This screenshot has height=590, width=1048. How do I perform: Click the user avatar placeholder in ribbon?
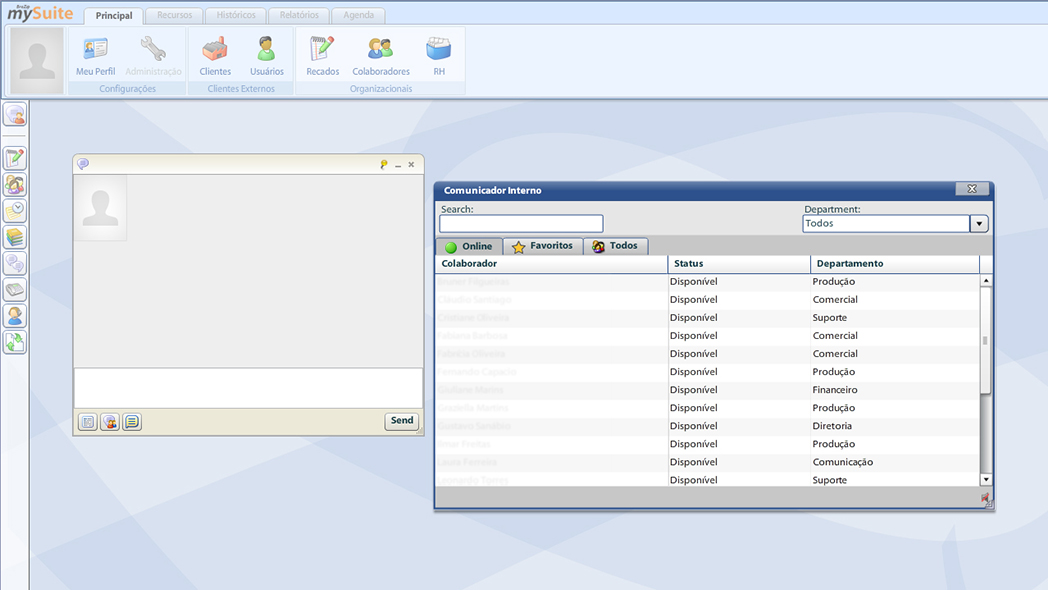pos(37,61)
